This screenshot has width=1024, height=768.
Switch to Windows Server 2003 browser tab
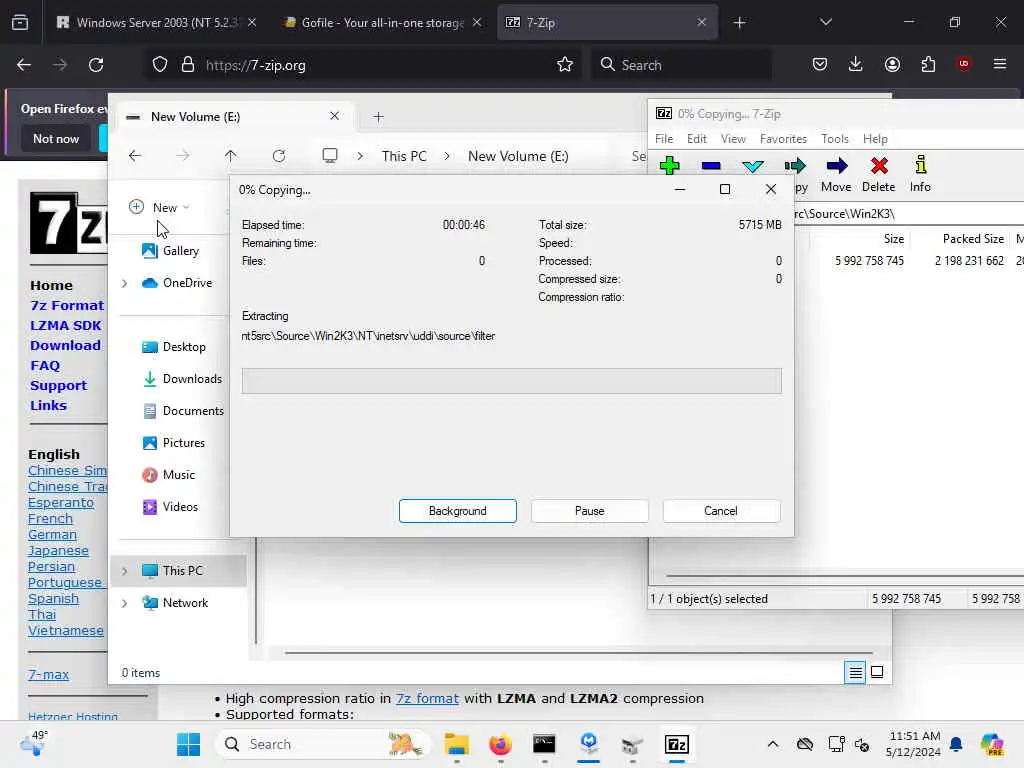[x=155, y=23]
